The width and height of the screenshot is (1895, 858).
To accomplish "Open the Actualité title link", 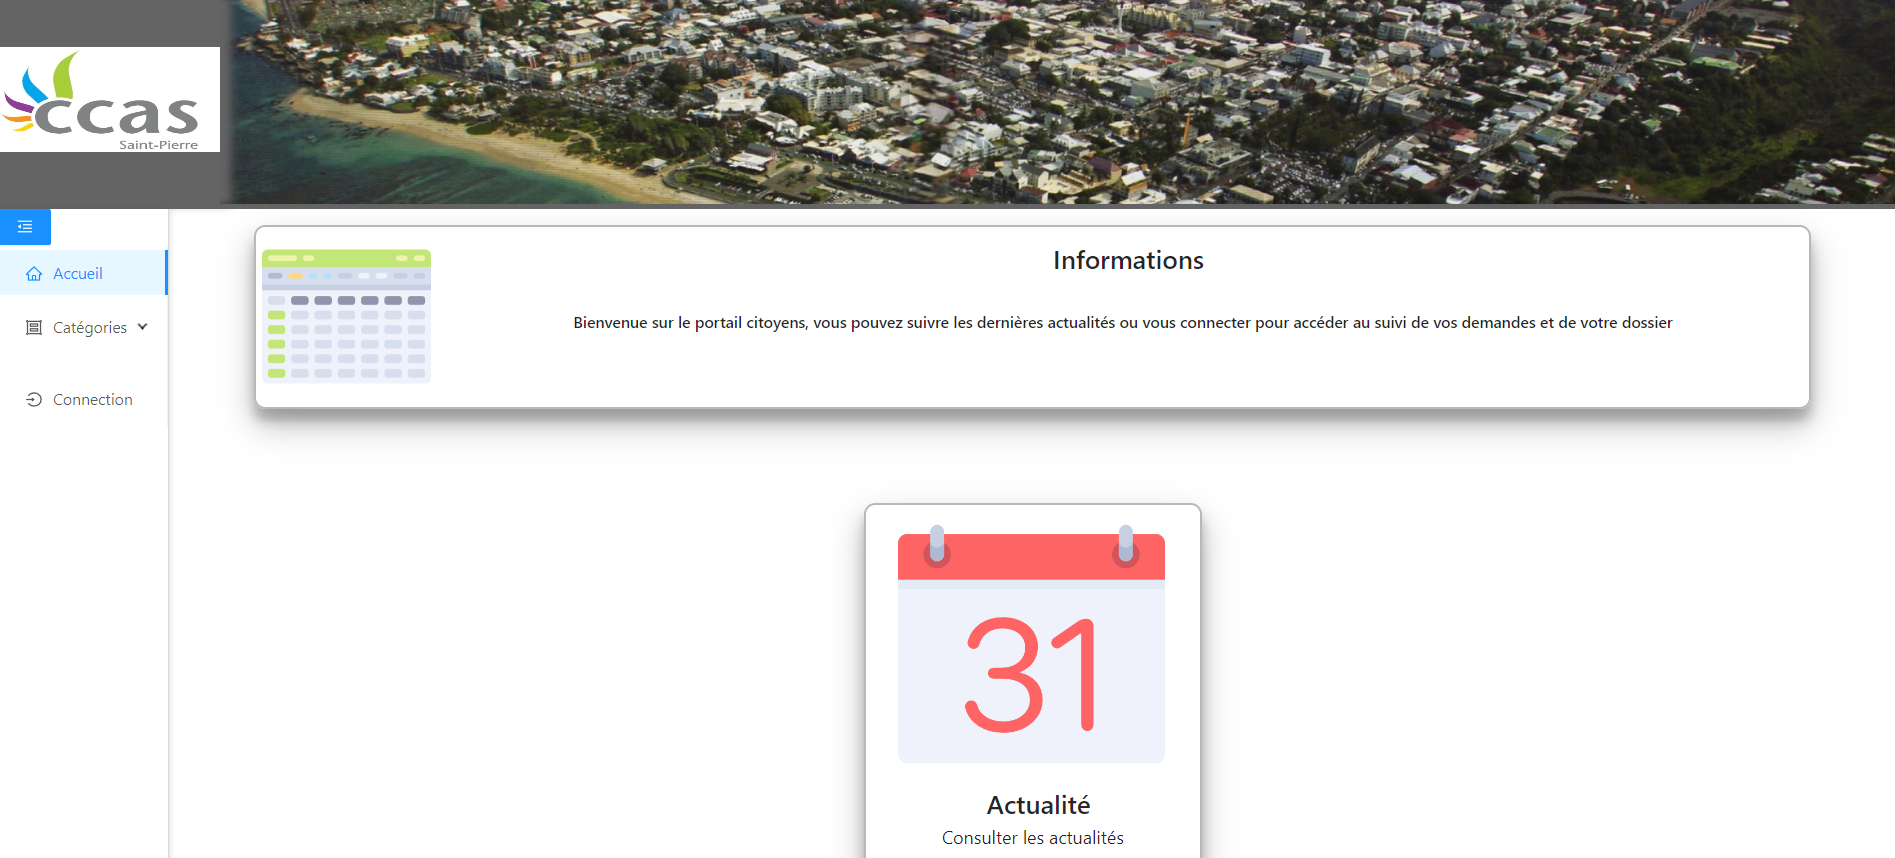I will pyautogui.click(x=1038, y=805).
